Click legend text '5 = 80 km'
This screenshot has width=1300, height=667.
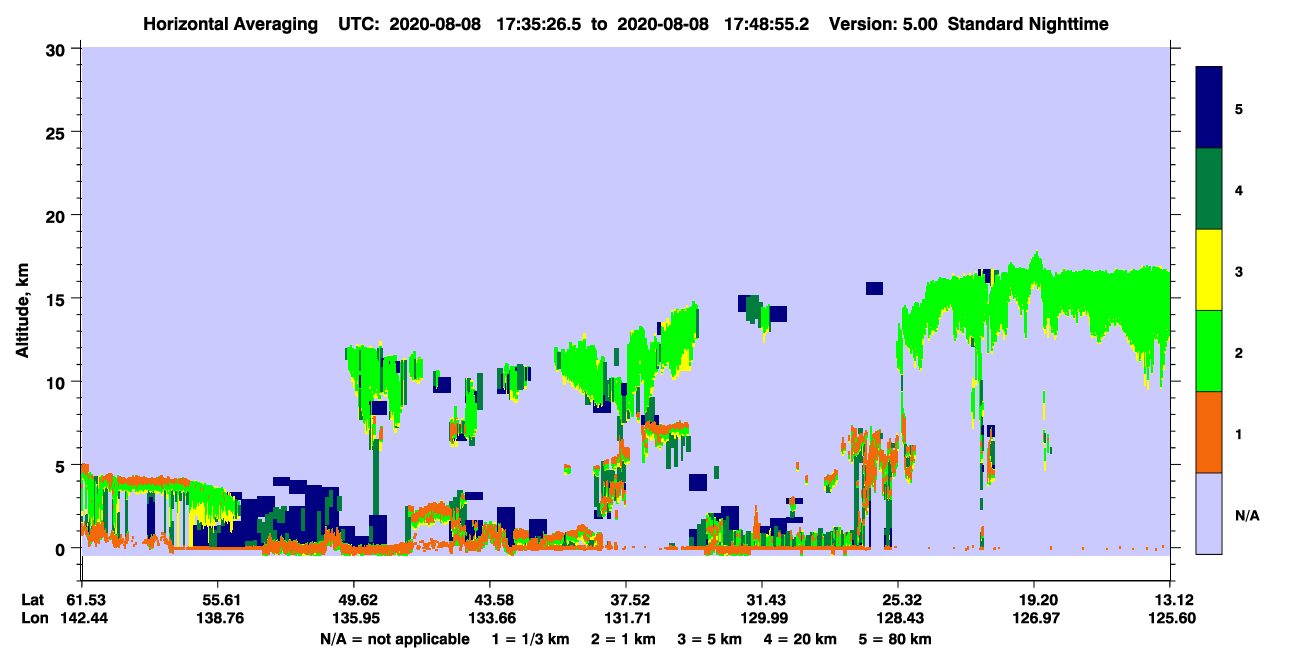pos(896,639)
